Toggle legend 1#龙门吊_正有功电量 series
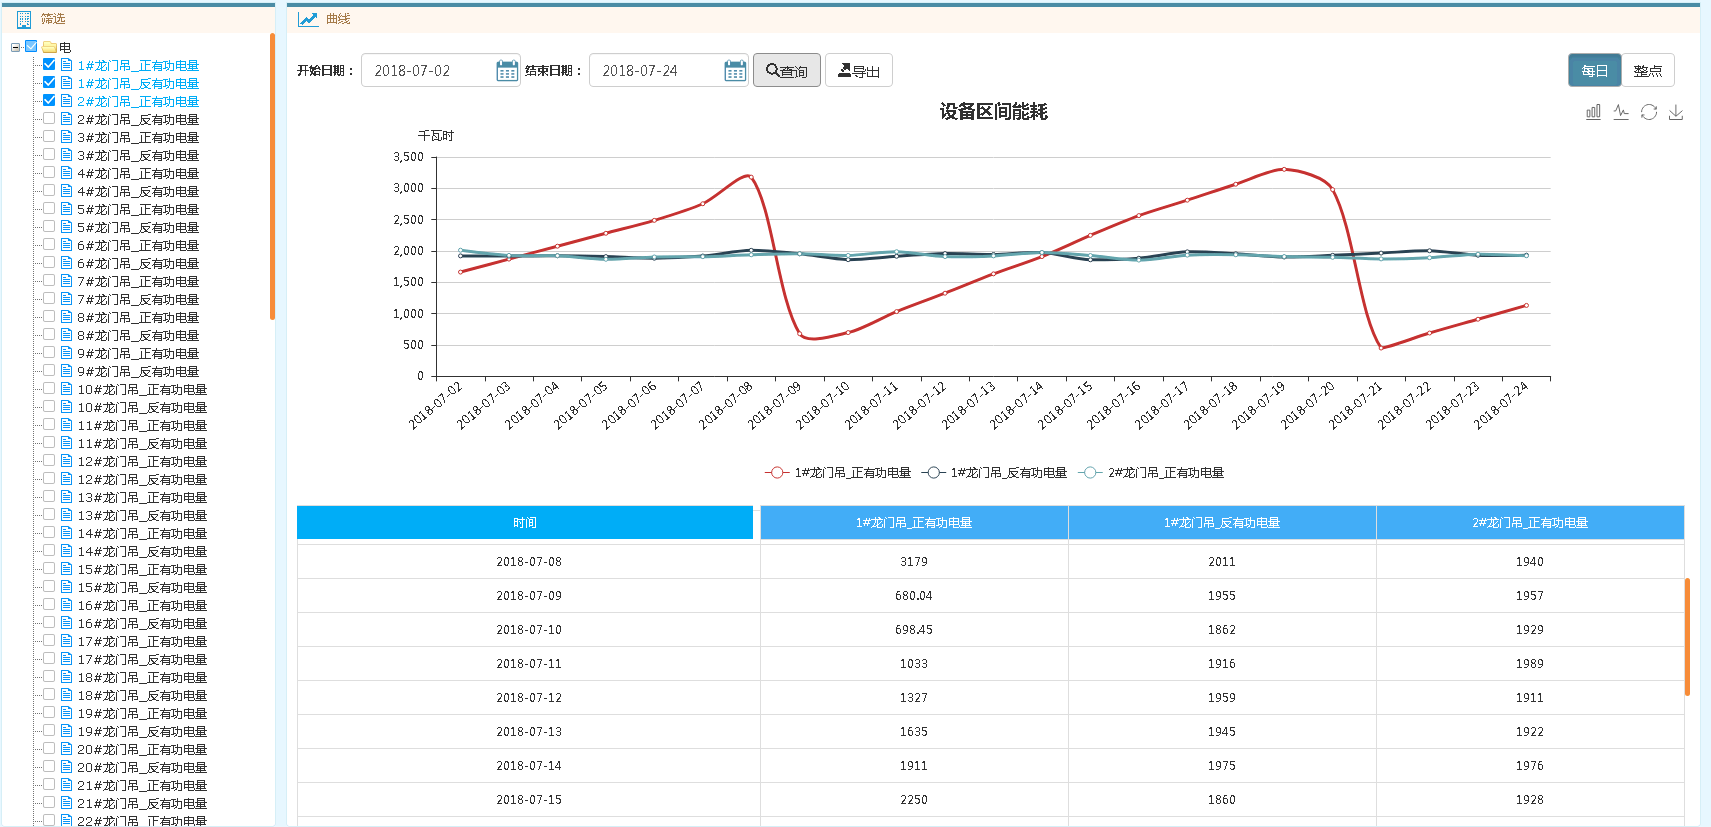This screenshot has width=1711, height=827. pyautogui.click(x=838, y=472)
